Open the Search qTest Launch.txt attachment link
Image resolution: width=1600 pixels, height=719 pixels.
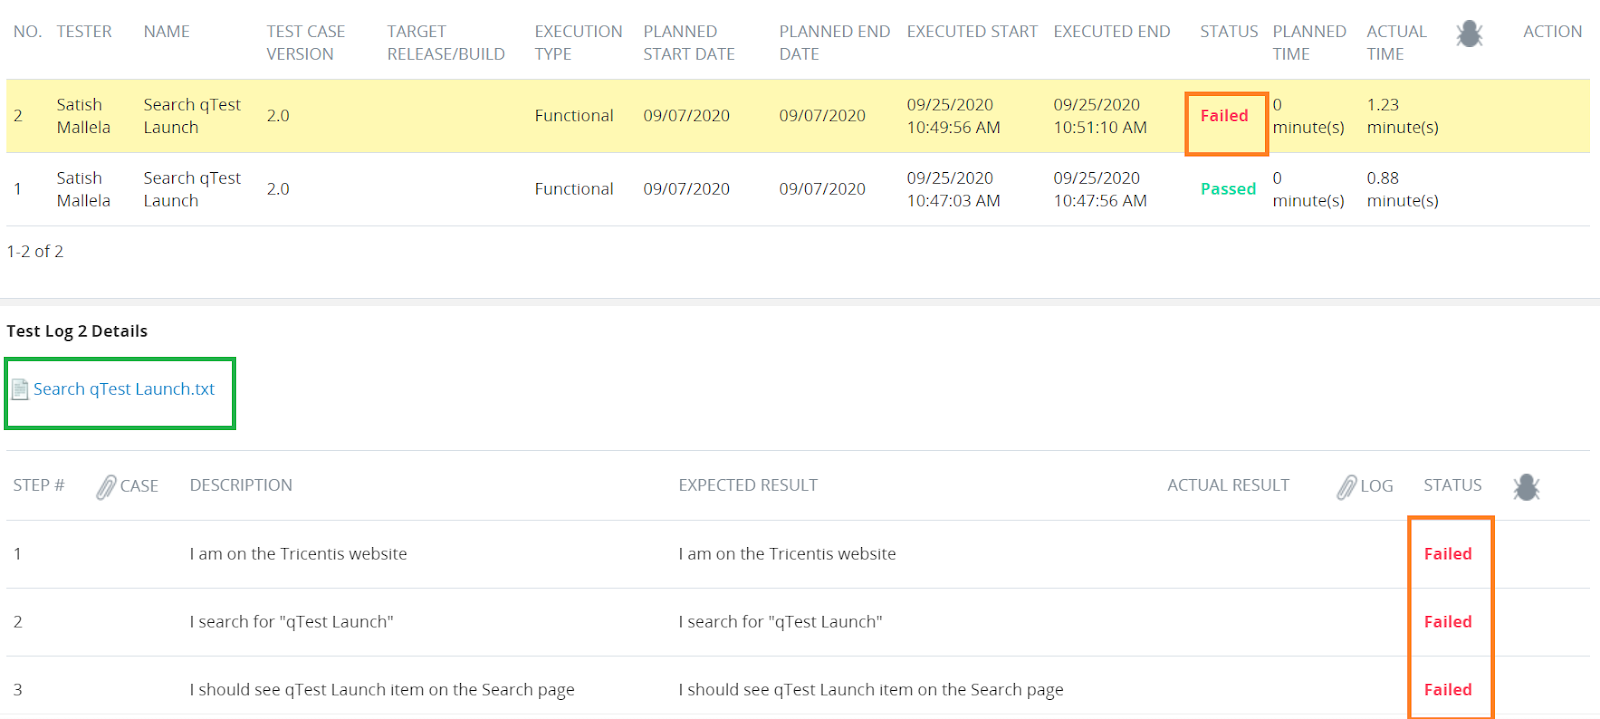pos(124,390)
